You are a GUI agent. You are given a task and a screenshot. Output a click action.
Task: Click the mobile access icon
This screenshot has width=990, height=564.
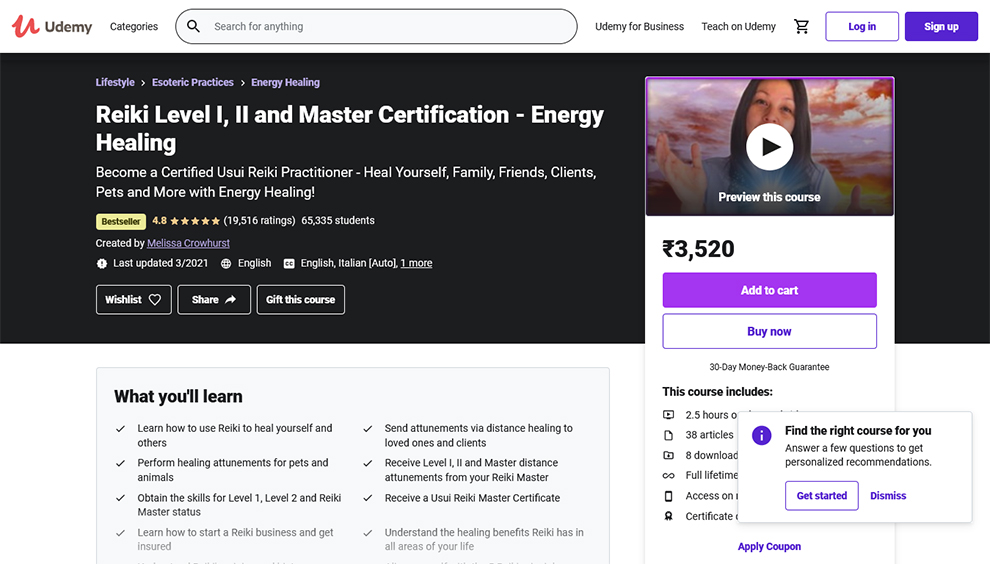point(668,496)
